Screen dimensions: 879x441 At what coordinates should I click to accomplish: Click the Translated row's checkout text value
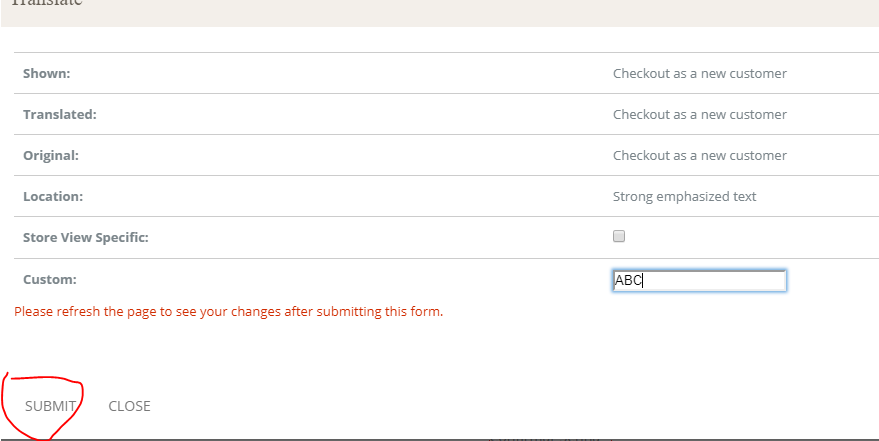699,115
